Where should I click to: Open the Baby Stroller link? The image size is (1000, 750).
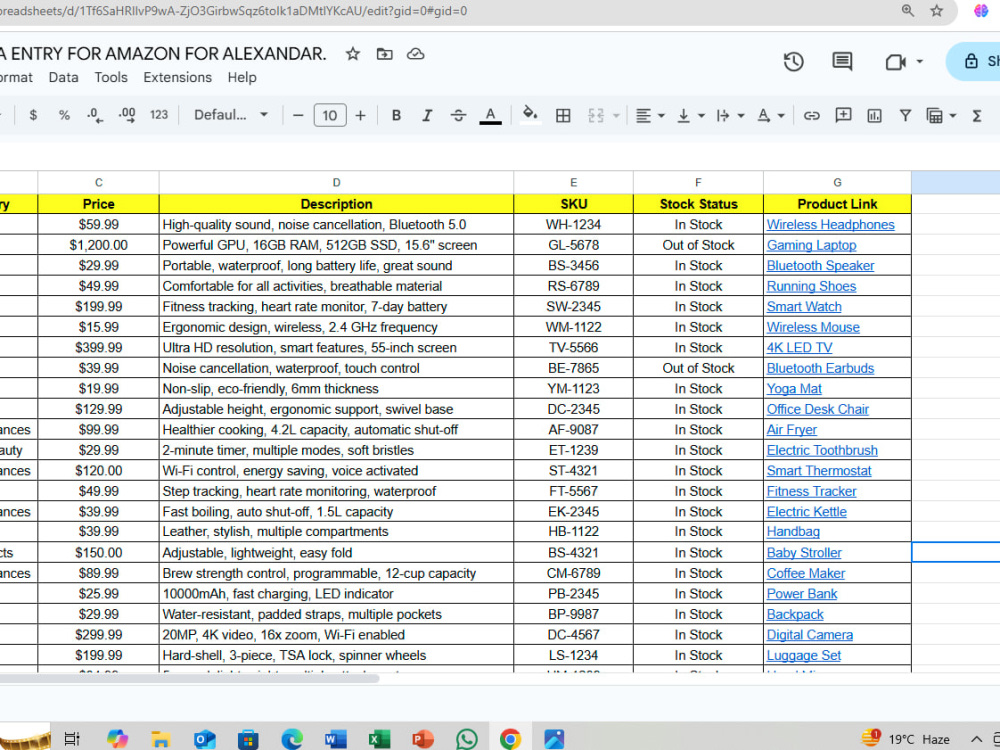tap(804, 553)
